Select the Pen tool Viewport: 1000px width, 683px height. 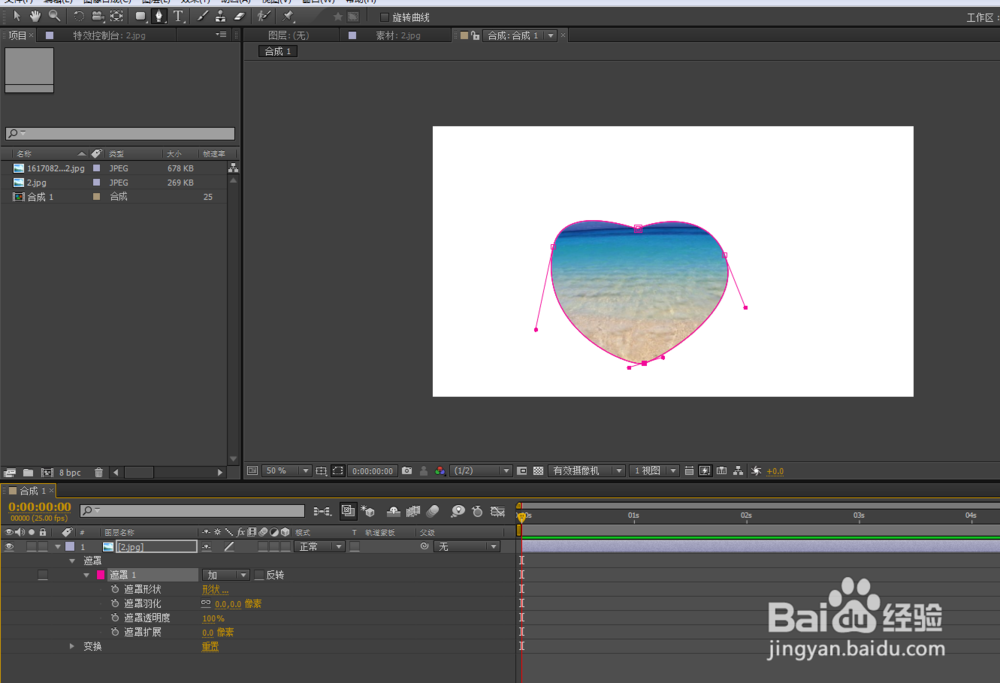point(159,16)
